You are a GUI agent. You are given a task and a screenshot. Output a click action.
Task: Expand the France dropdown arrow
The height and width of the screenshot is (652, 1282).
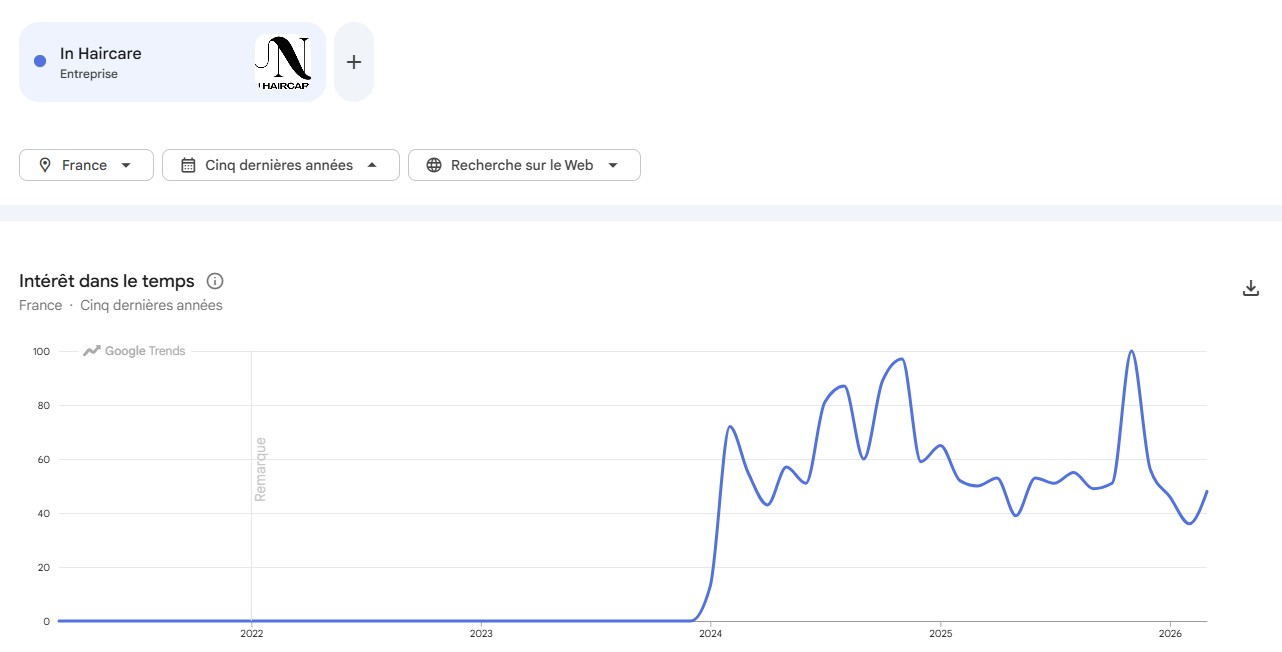(x=126, y=165)
